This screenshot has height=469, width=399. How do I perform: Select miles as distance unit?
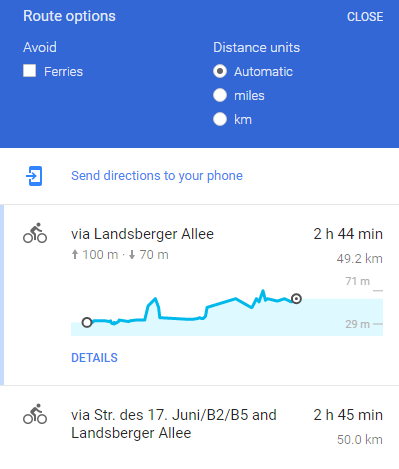point(220,95)
